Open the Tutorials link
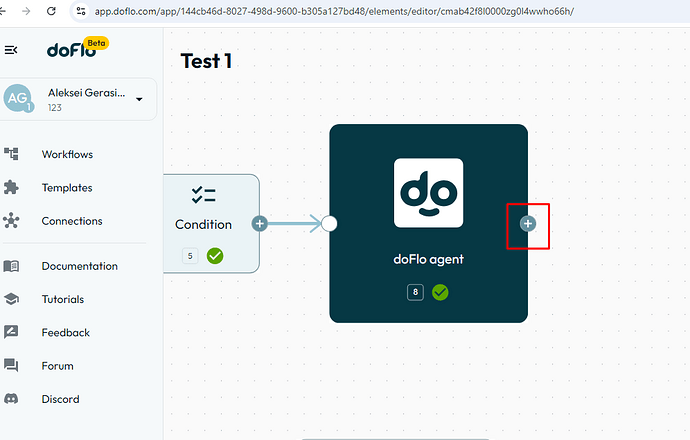This screenshot has height=440, width=690. point(62,299)
